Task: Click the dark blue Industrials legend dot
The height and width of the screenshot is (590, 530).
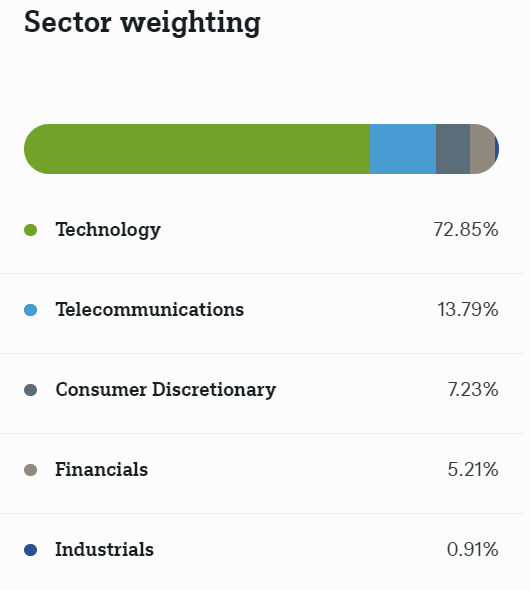Action: tap(30, 550)
